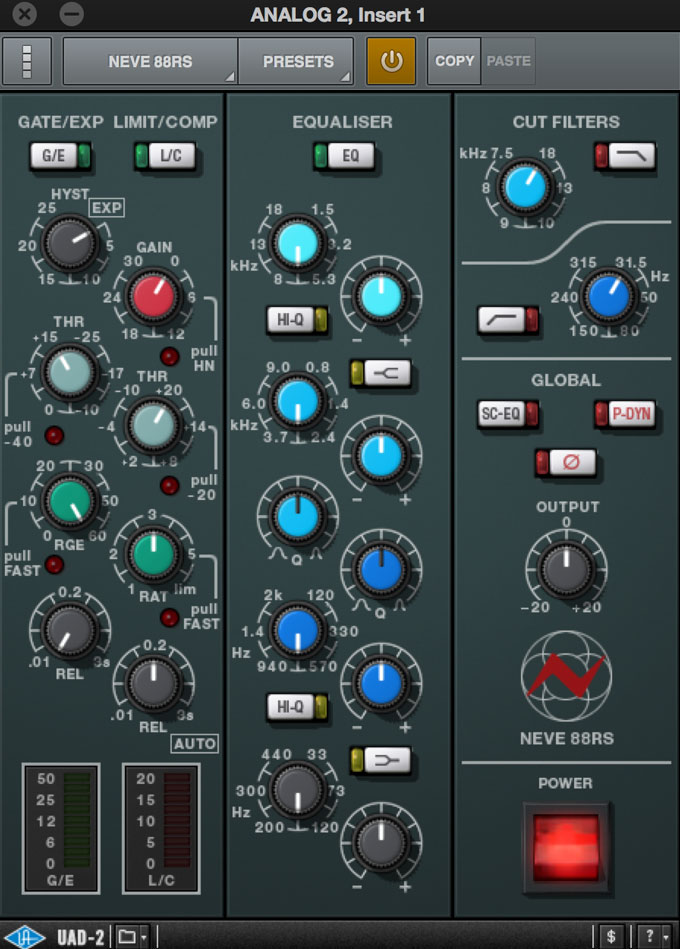Click the pull -20 red LED indicator
Image resolution: width=680 pixels, height=949 pixels.
click(x=169, y=485)
